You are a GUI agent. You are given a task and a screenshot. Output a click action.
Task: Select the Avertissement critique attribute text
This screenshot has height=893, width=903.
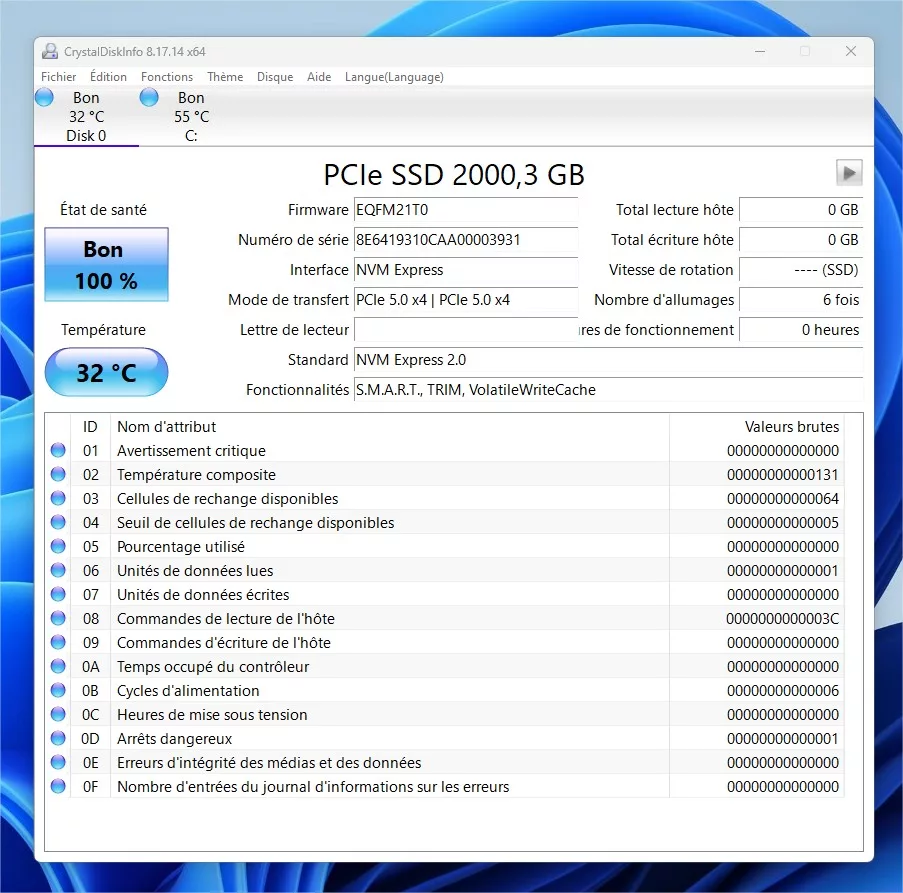(191, 451)
